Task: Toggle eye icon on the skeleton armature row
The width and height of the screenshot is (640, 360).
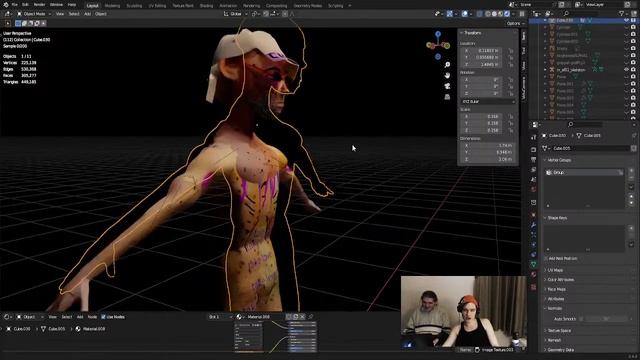Action: tap(626, 69)
